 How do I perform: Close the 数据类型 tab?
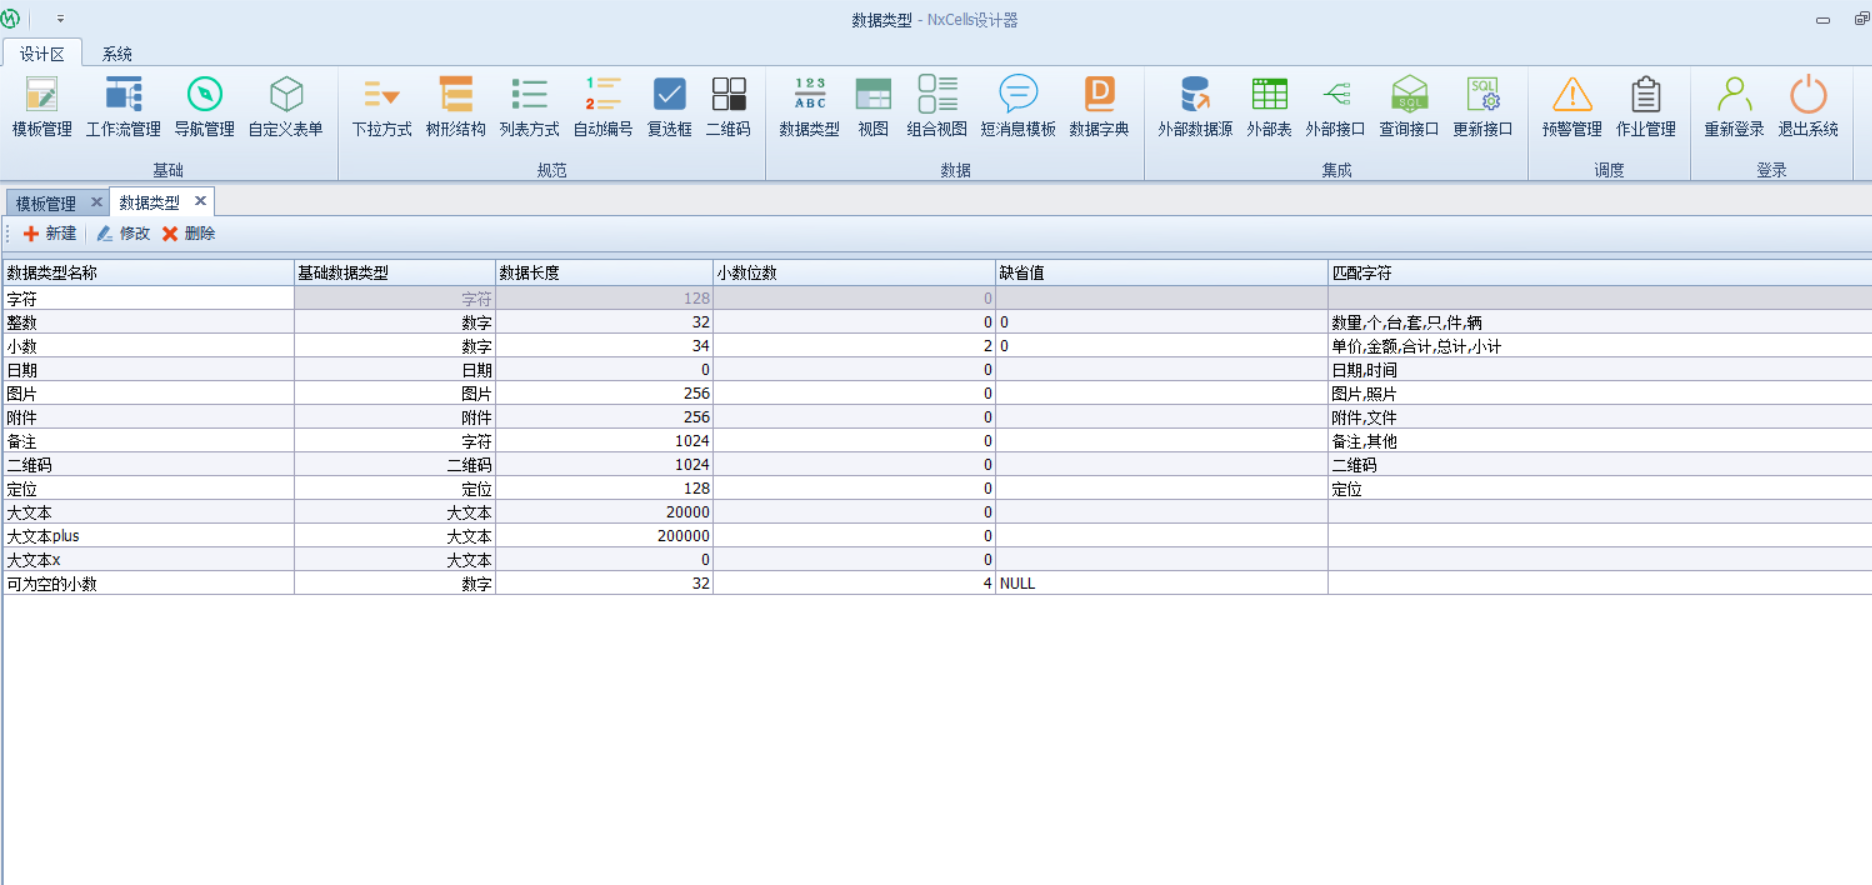[x=200, y=202]
